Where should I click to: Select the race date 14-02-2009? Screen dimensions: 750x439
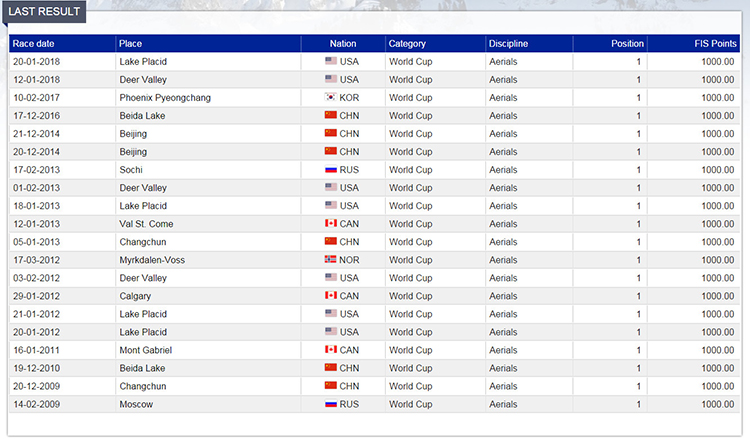pos(39,404)
